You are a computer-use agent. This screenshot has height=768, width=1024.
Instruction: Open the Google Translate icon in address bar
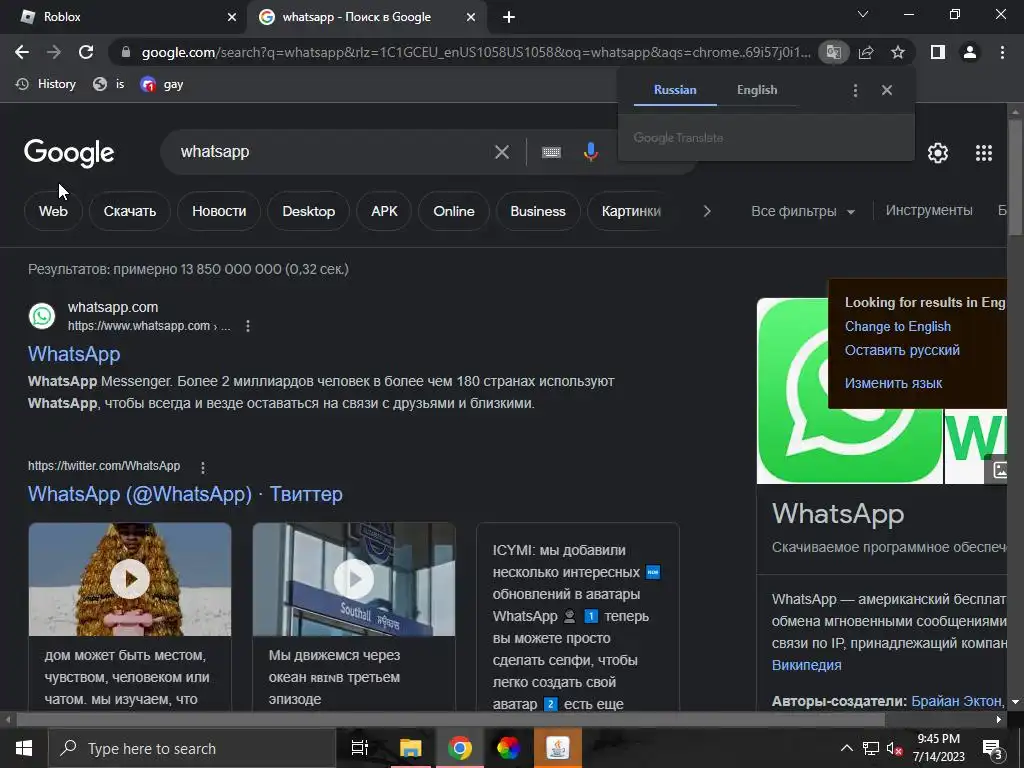pos(834,52)
